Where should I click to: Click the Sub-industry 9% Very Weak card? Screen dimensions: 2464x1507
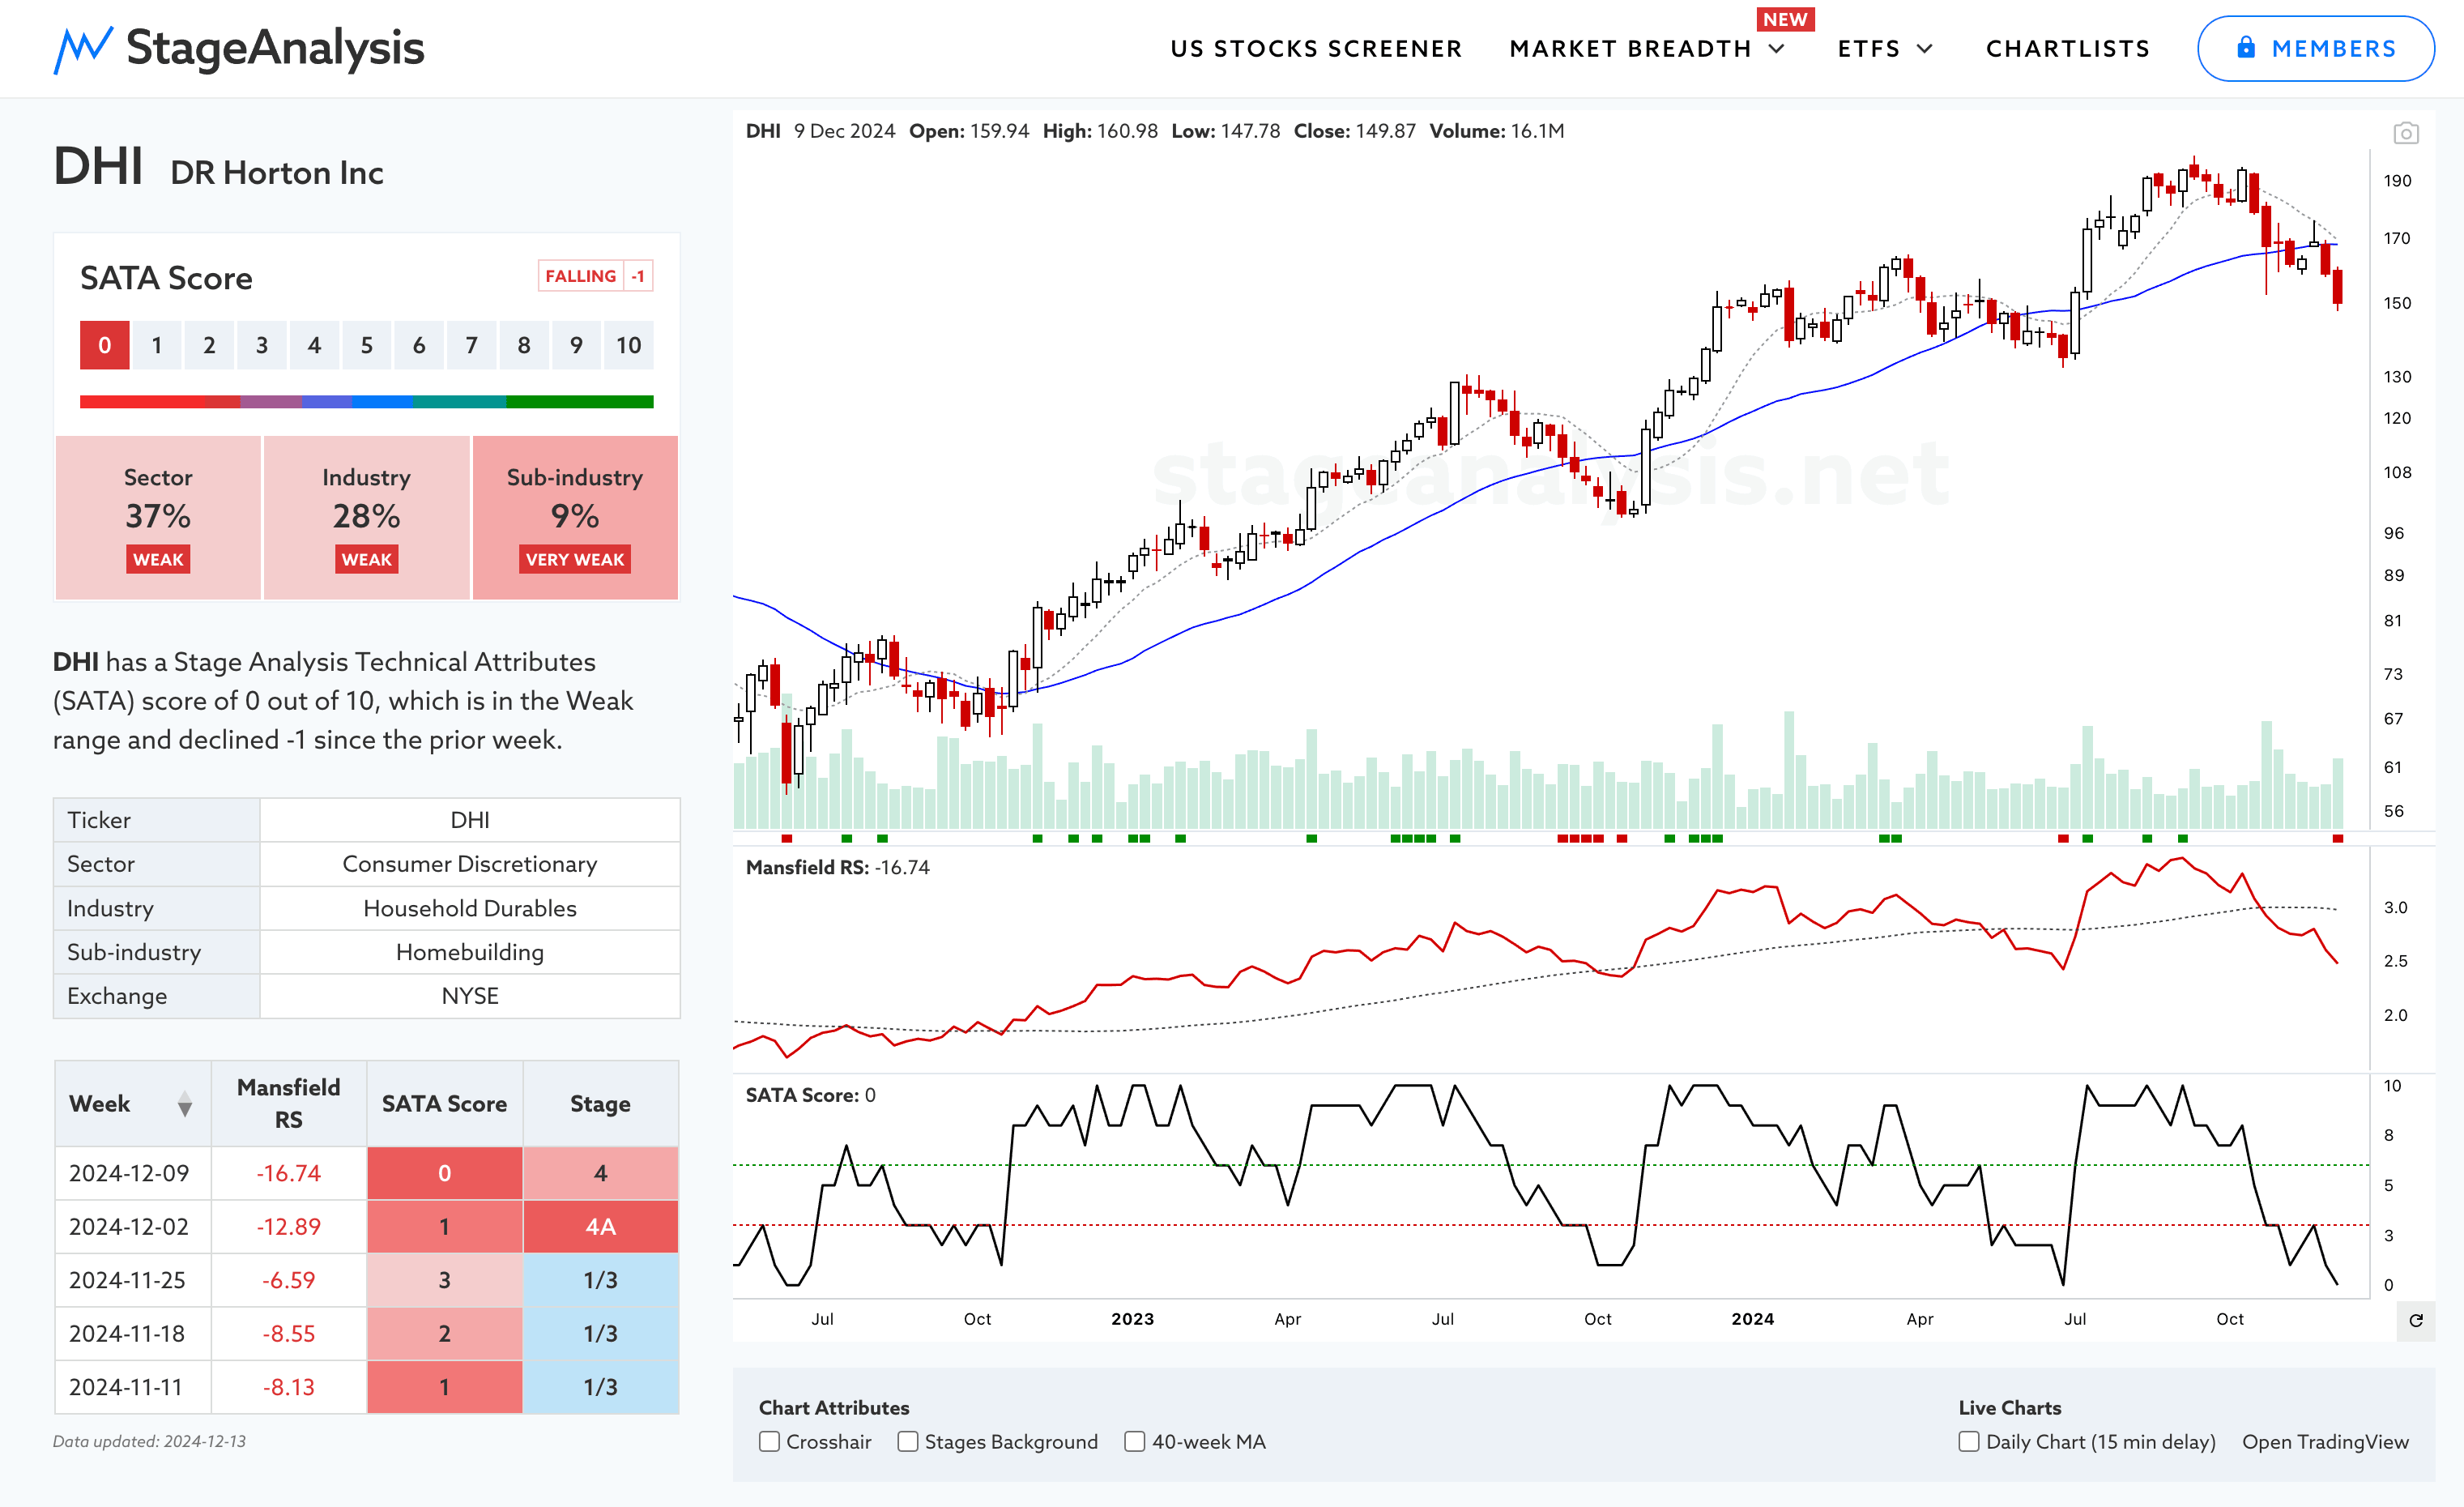[575, 517]
